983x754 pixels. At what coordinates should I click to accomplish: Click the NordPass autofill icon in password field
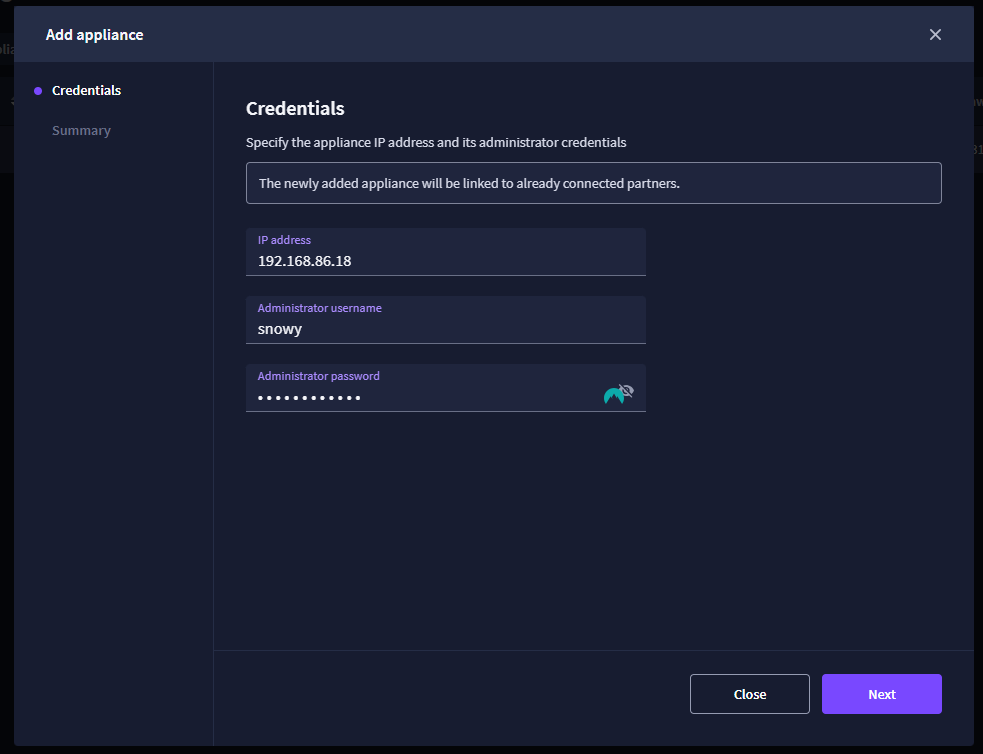tap(612, 396)
